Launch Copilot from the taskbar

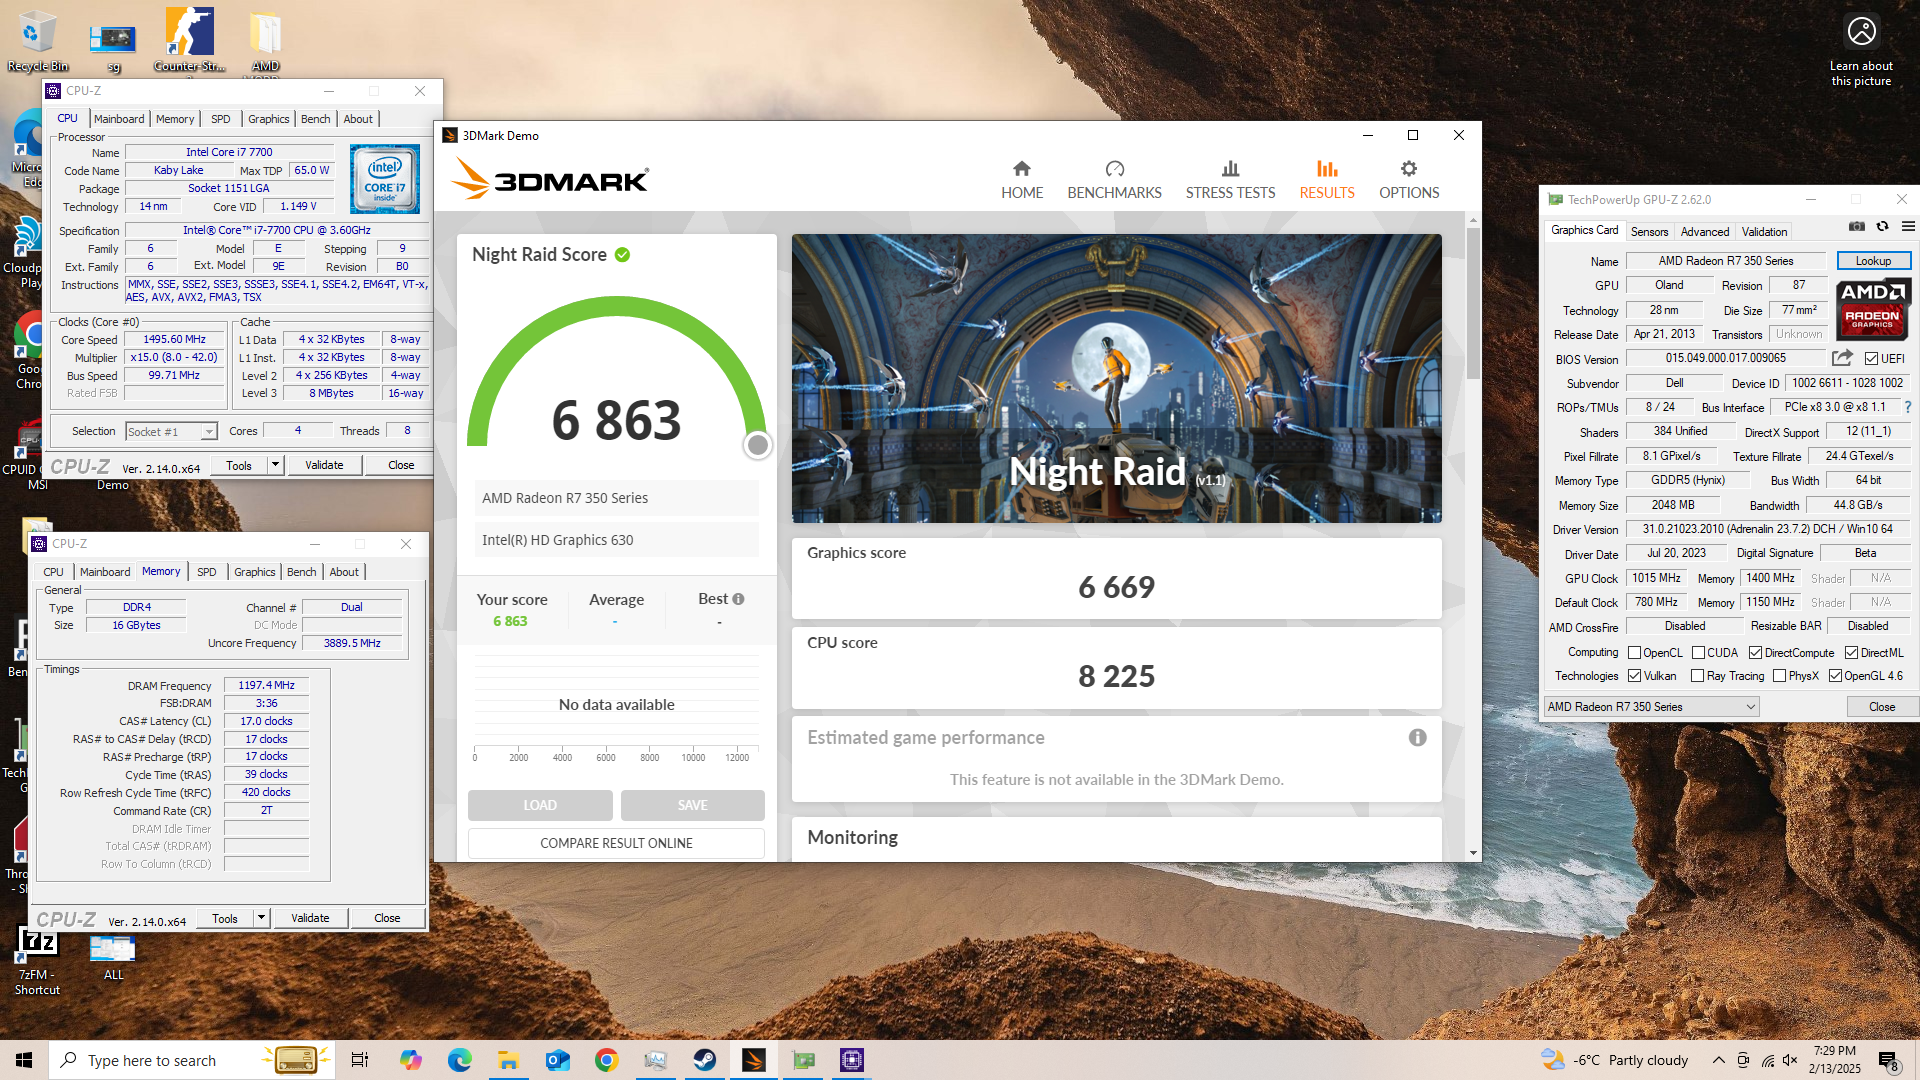(410, 1060)
